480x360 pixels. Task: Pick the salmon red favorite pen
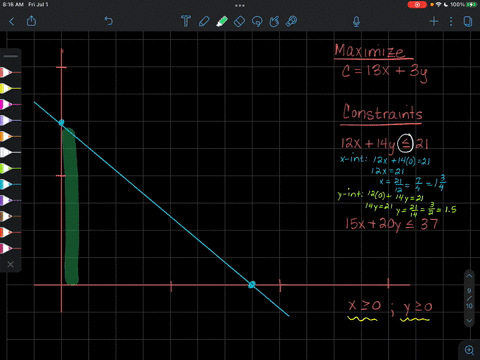(10, 72)
